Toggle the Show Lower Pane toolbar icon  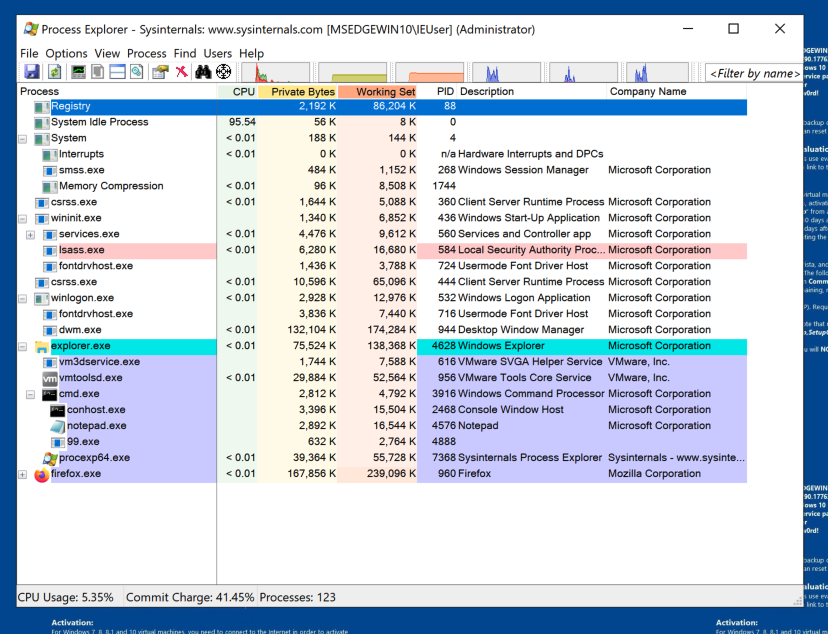(117, 72)
